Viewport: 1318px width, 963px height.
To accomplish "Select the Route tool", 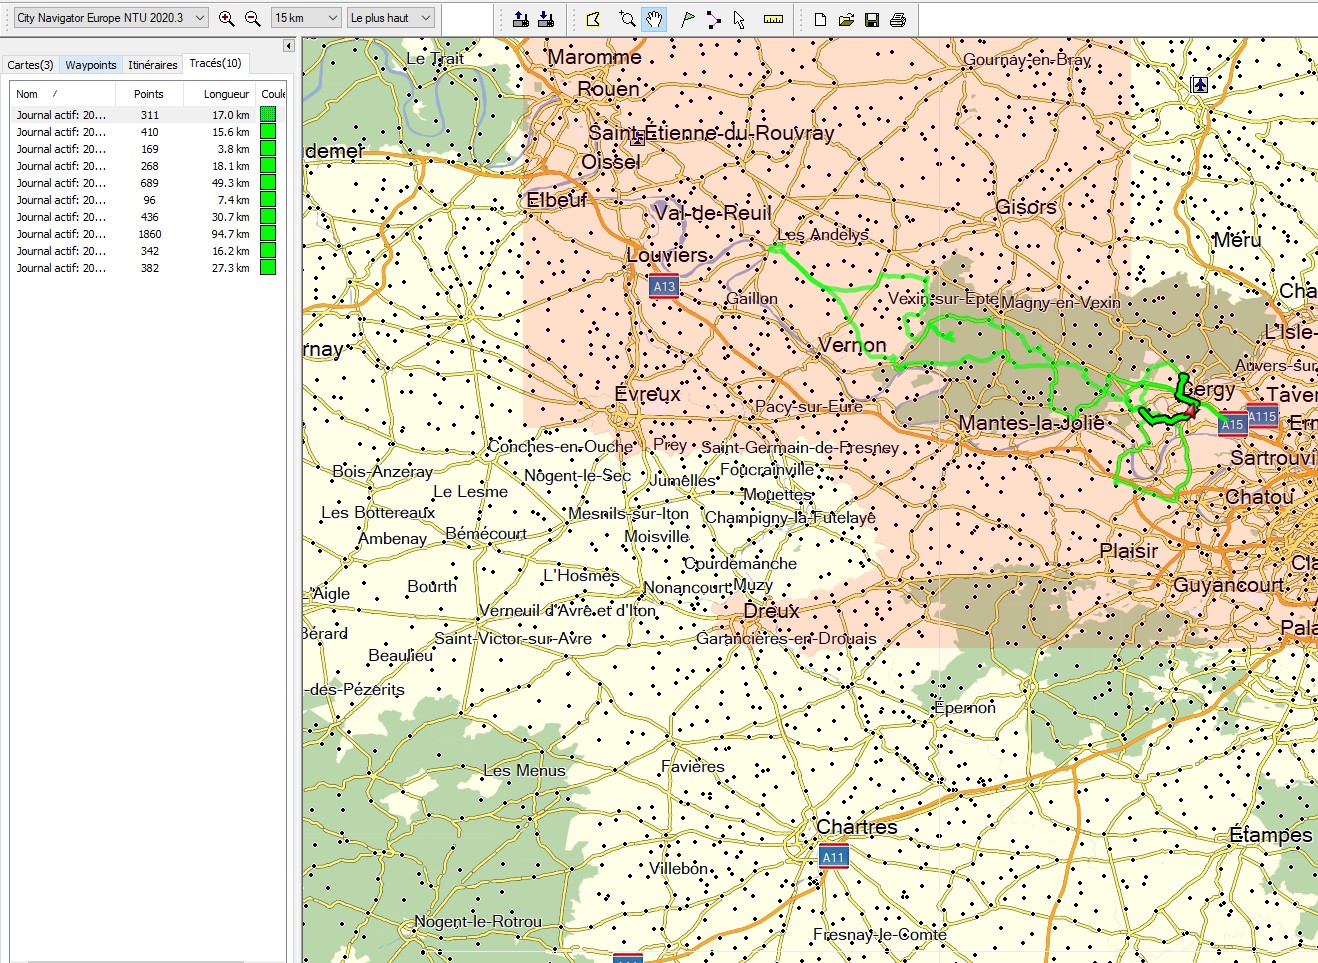I will 713,19.
